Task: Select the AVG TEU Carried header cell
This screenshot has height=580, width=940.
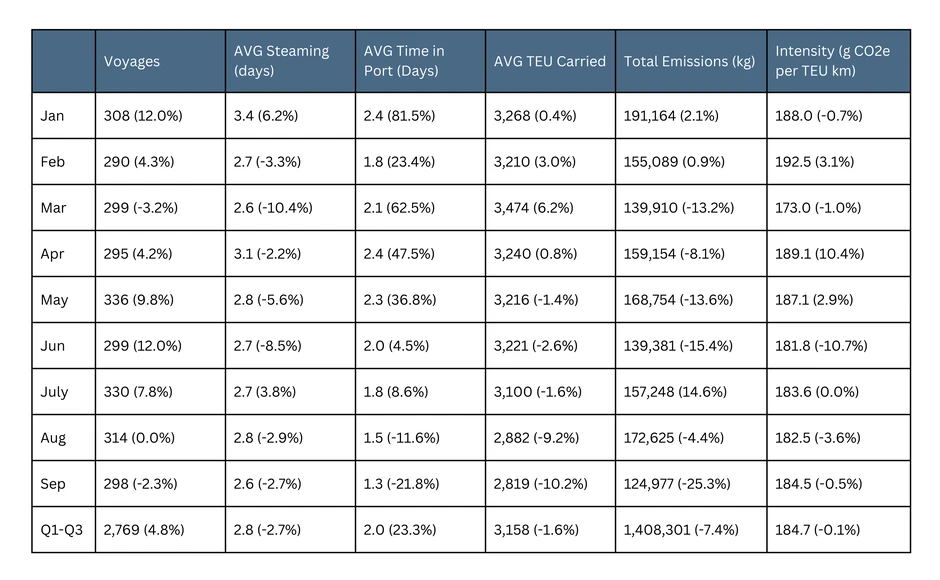Action: 549,61
